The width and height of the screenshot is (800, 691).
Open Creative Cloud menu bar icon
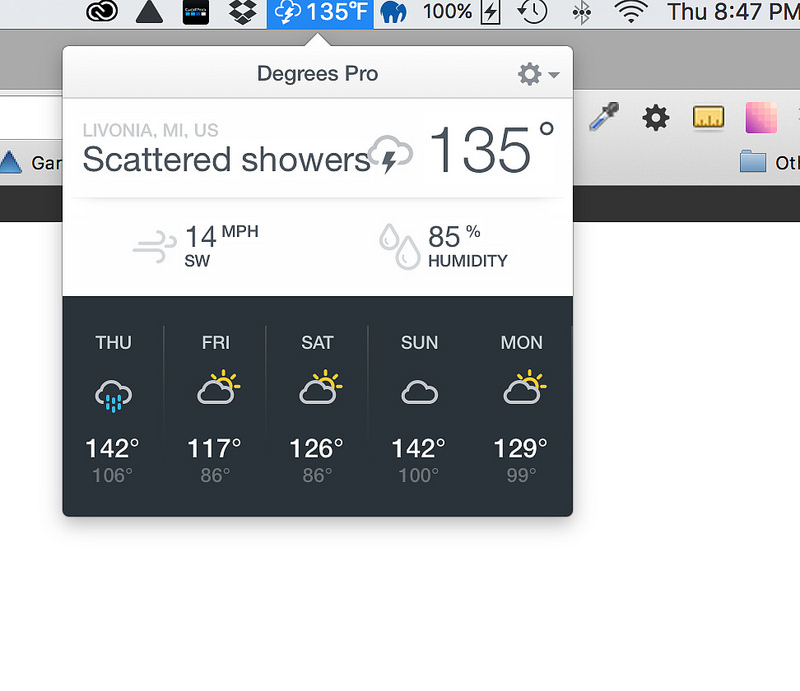(102, 12)
